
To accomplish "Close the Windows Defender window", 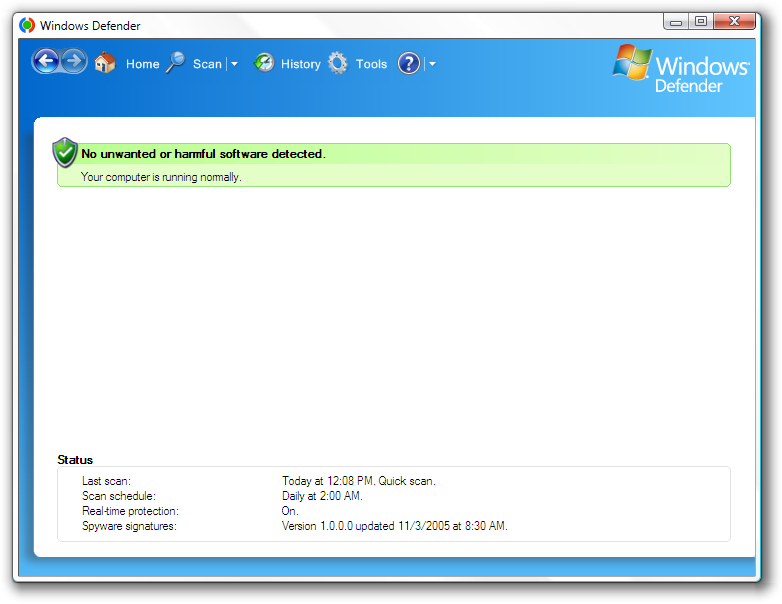I will click(734, 21).
